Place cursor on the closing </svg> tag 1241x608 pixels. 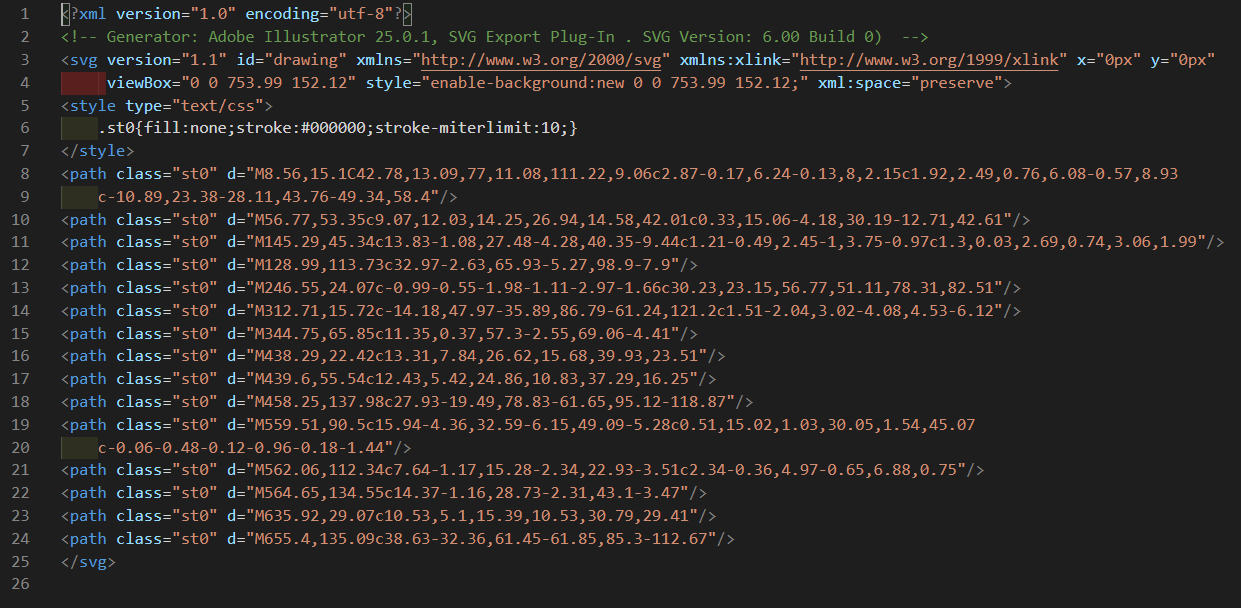88,562
